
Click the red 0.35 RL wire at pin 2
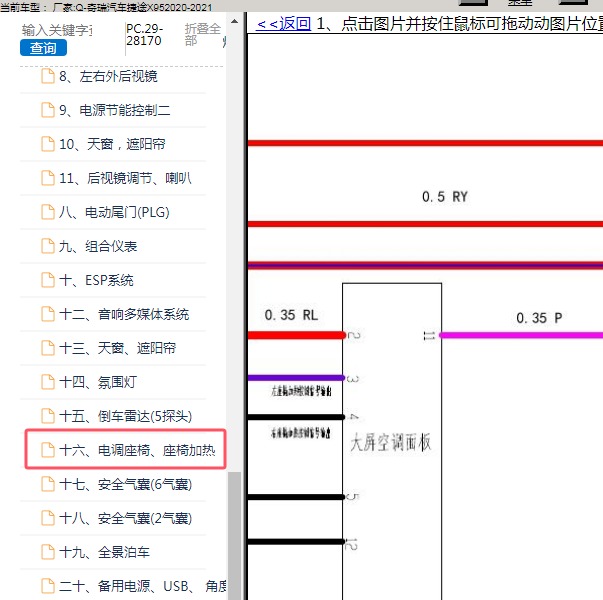pos(297,335)
